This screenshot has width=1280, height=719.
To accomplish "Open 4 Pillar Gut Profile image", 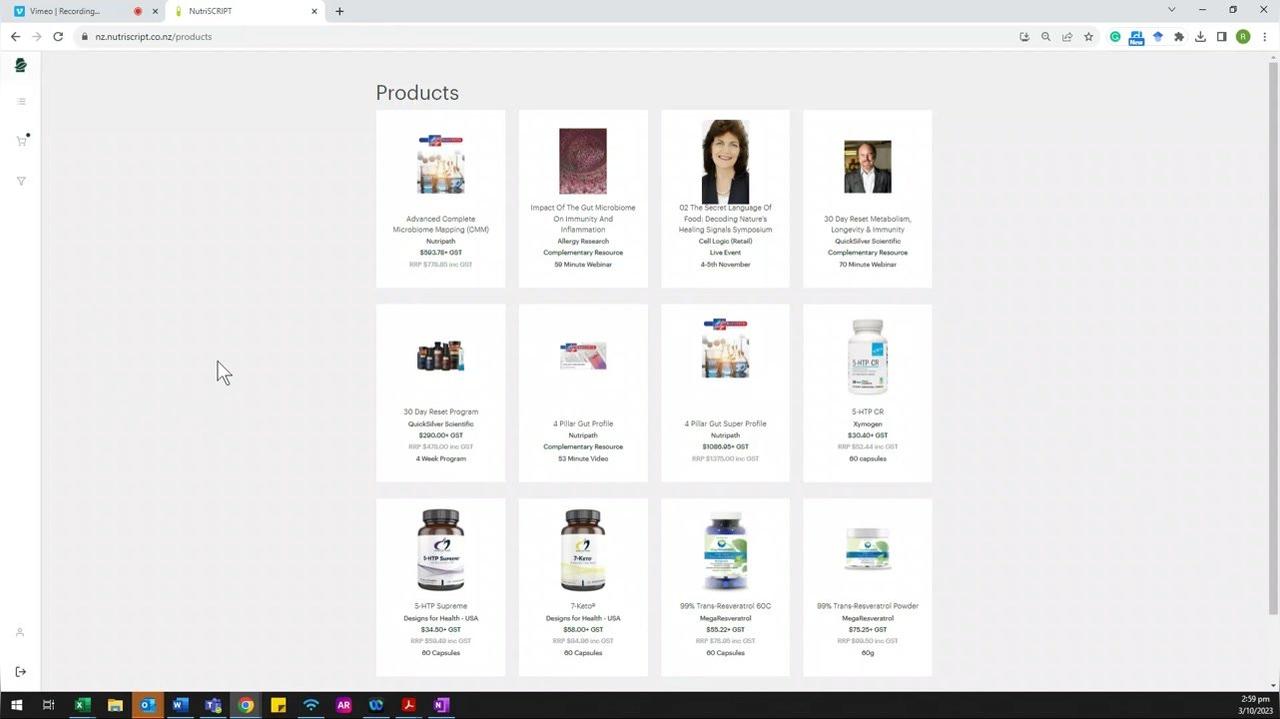I will click(583, 356).
